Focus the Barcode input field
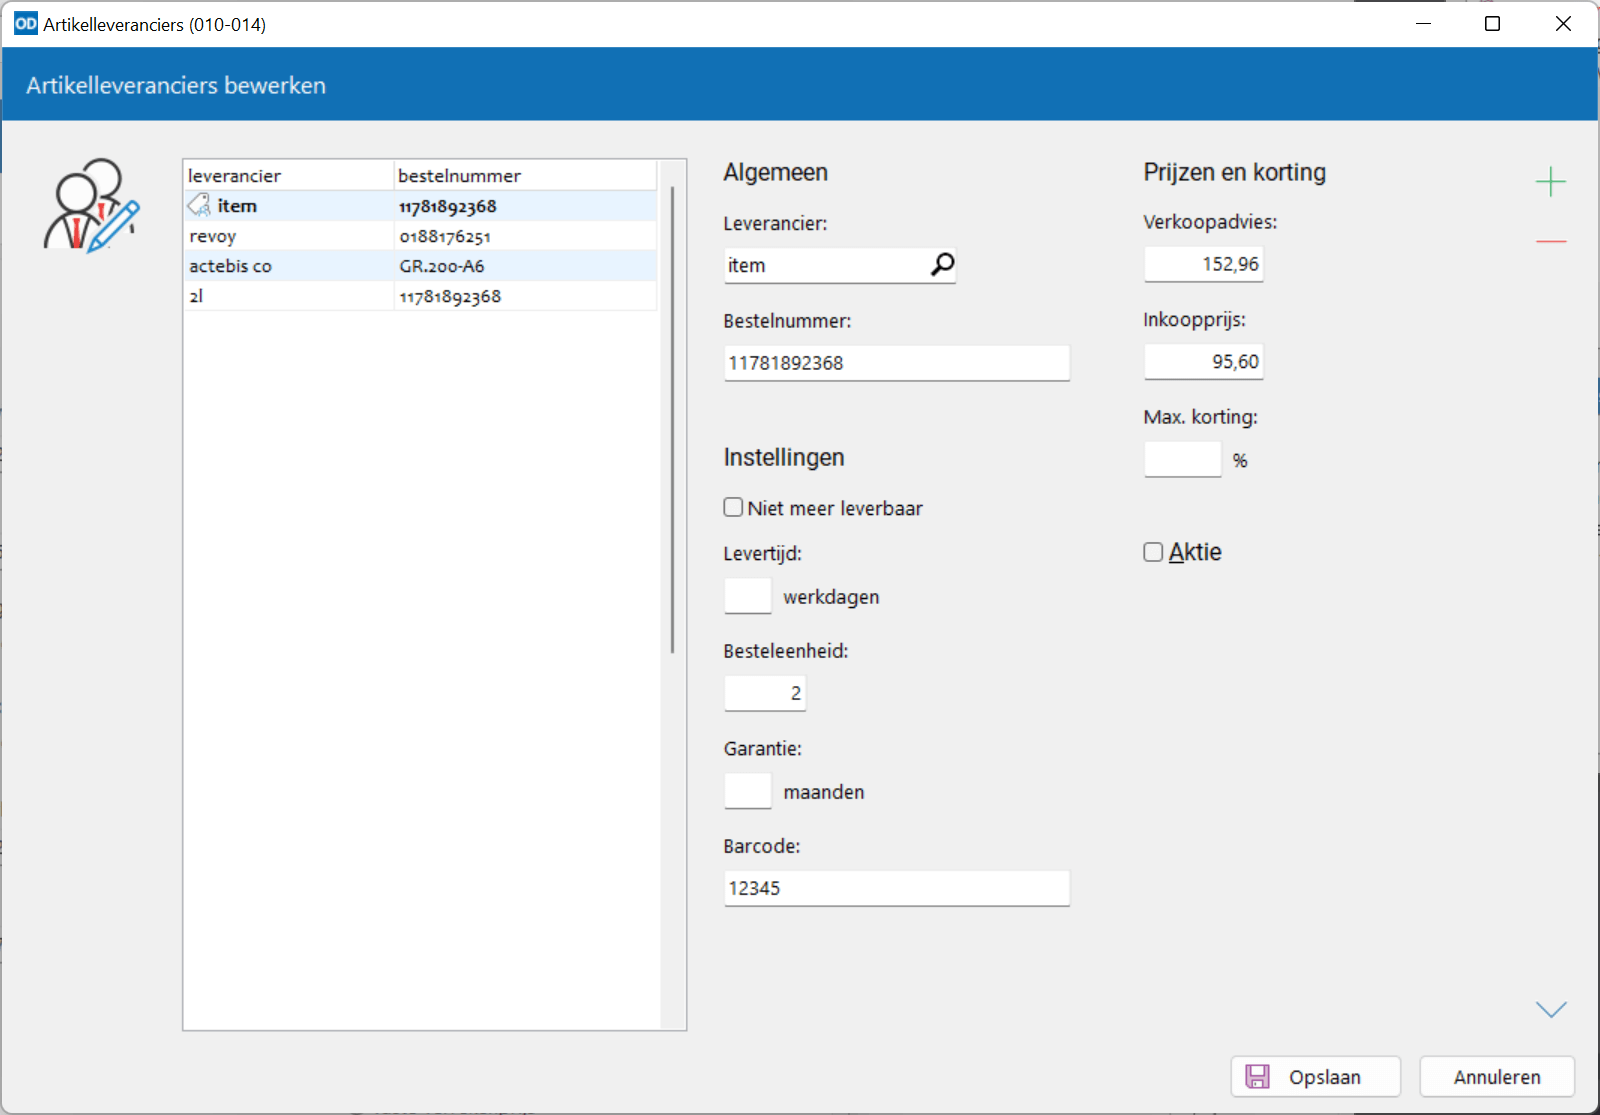 pos(896,888)
